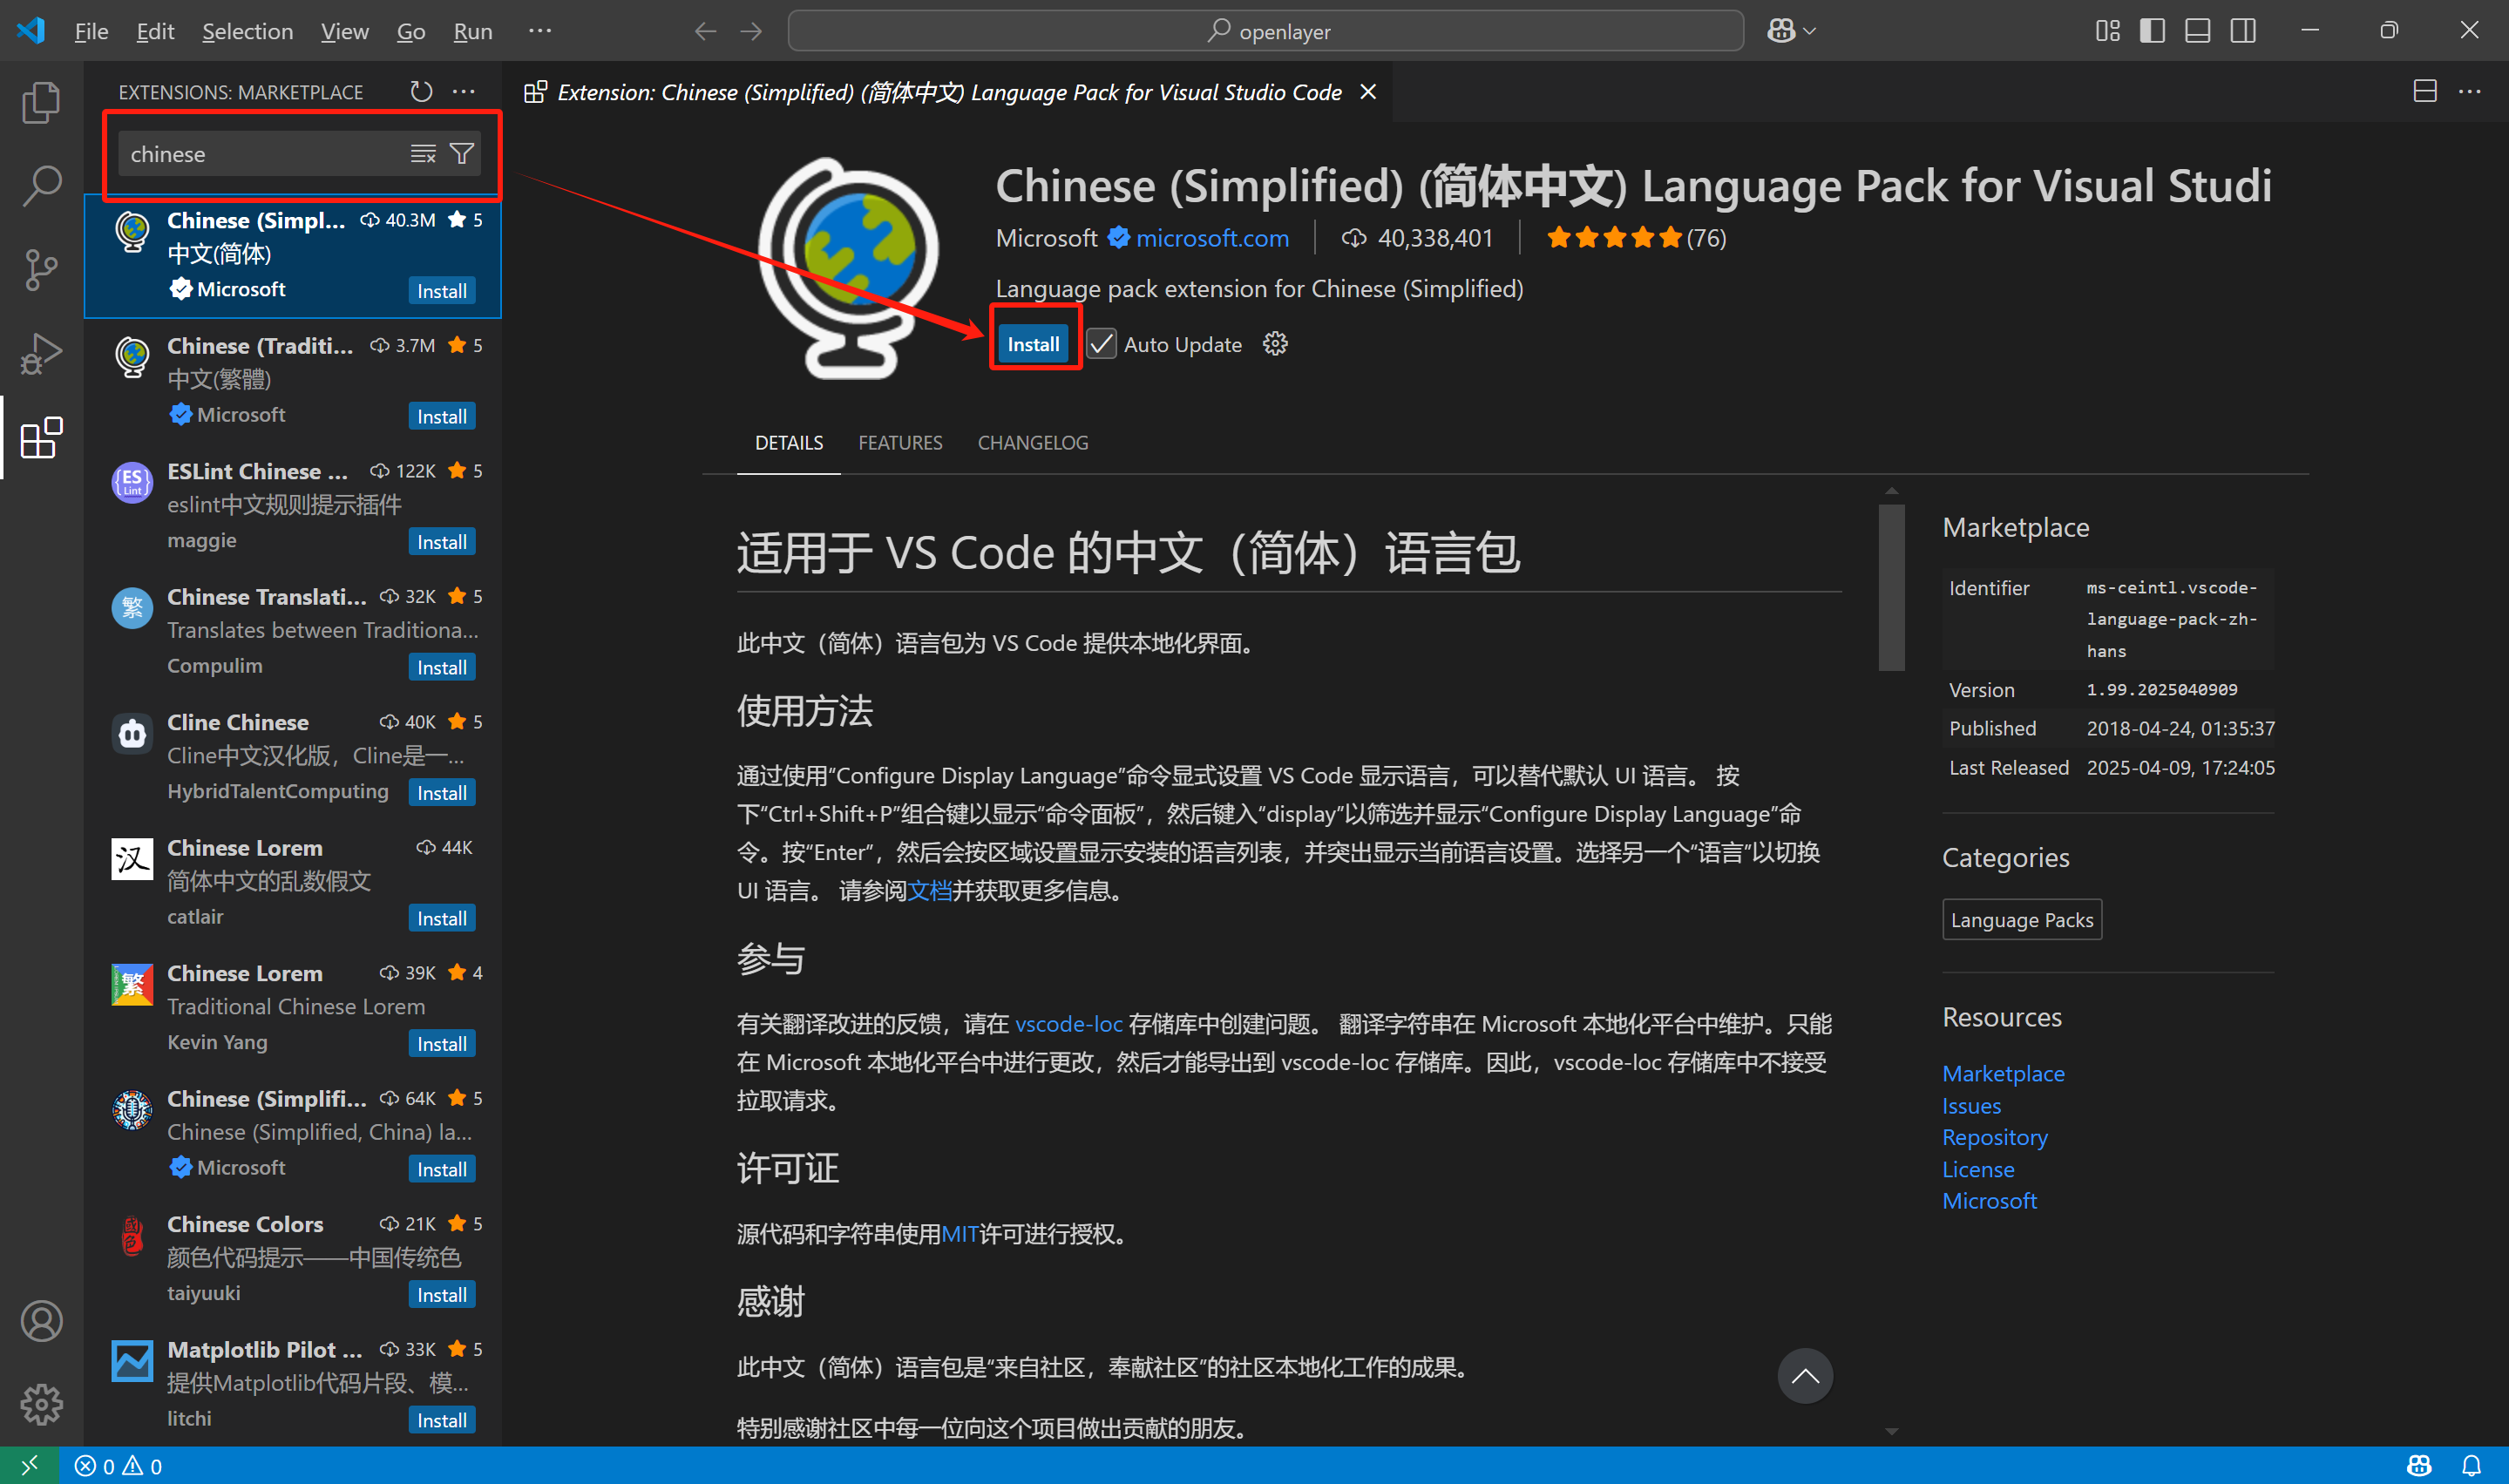Open the vscode-loc repository link
The height and width of the screenshot is (1484, 2509).
click(x=1068, y=1024)
